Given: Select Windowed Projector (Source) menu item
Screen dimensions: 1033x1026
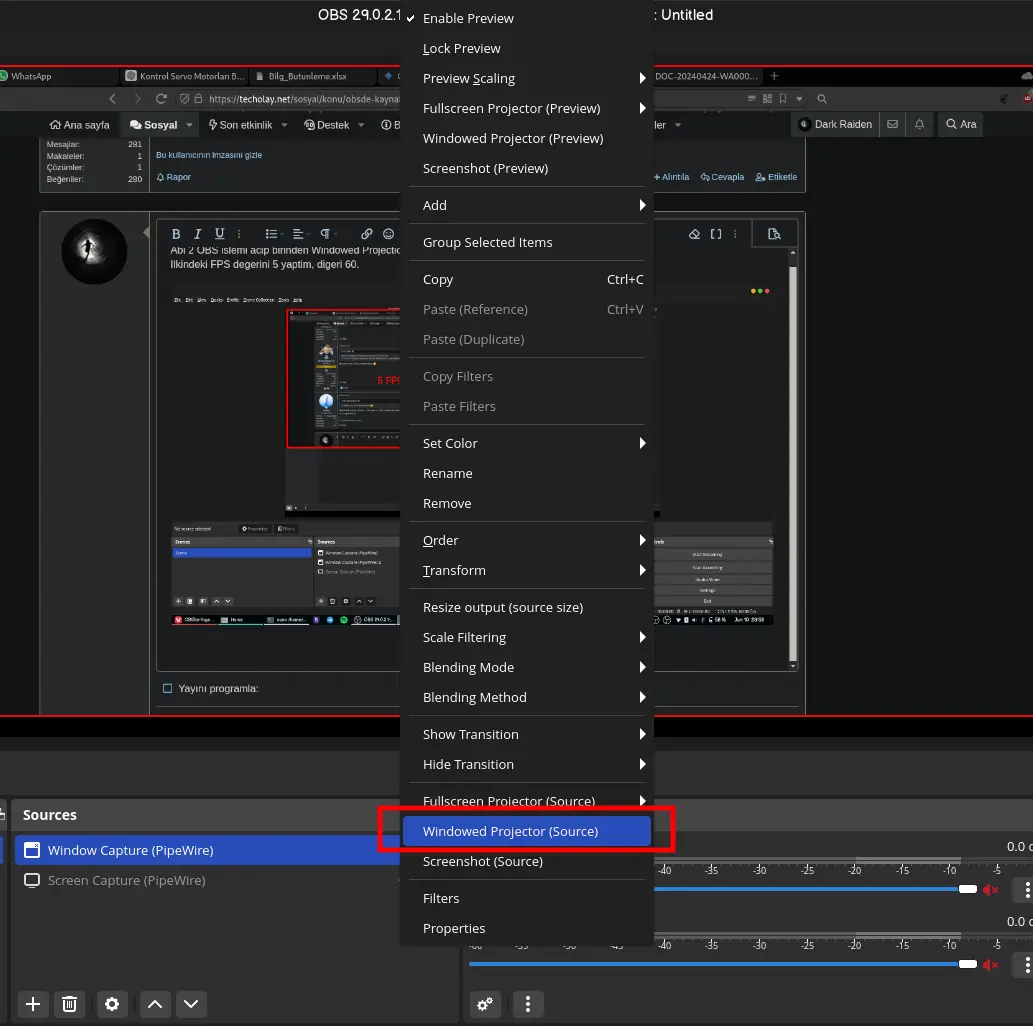Looking at the screenshot, I should coord(526,832).
